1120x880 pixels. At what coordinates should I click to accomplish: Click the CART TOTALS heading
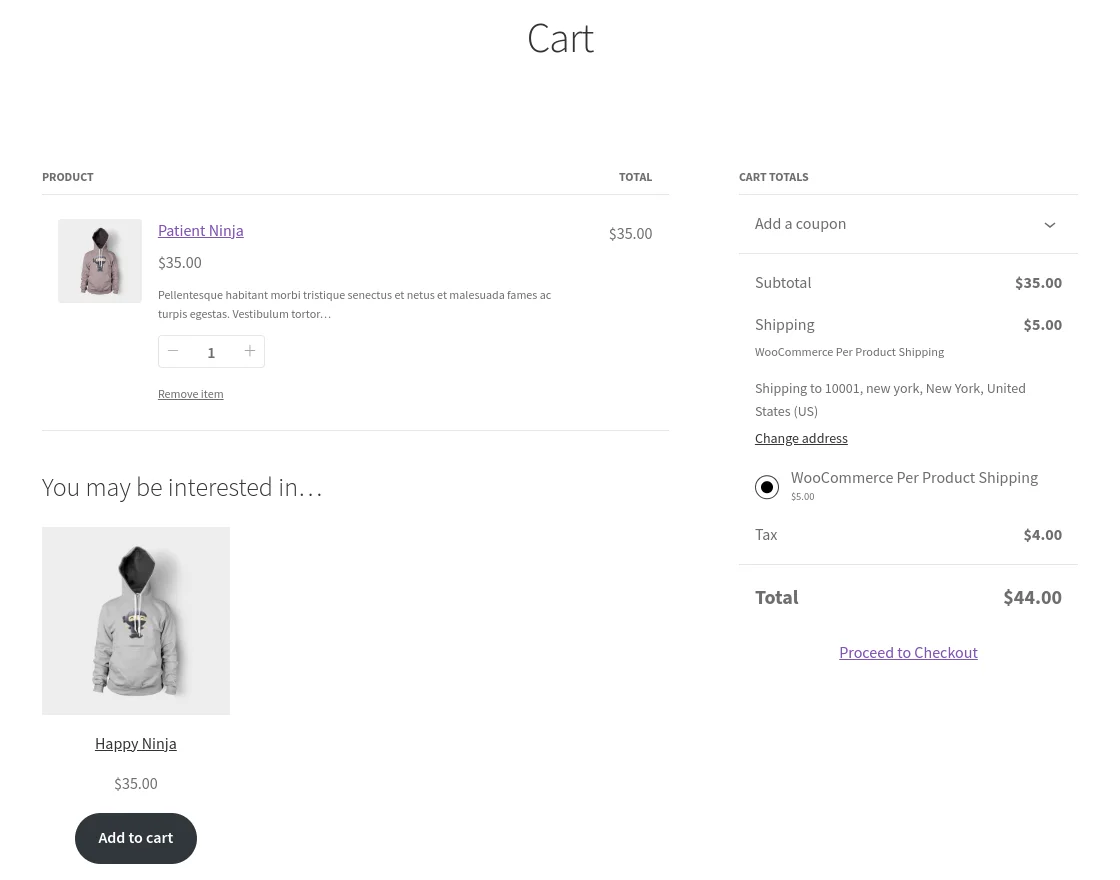(x=773, y=176)
